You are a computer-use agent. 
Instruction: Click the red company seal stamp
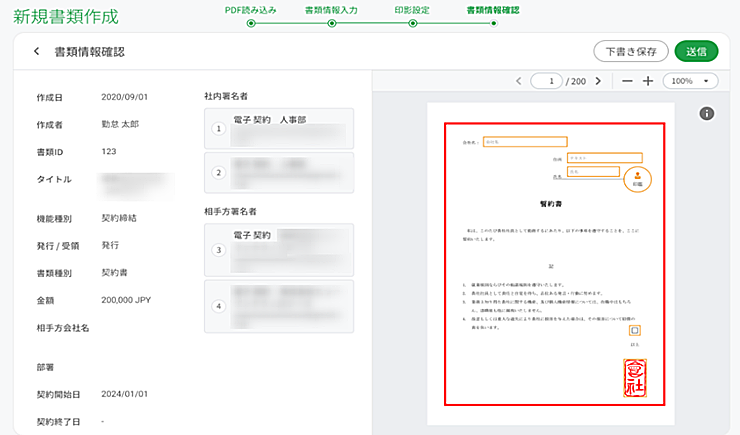(635, 378)
